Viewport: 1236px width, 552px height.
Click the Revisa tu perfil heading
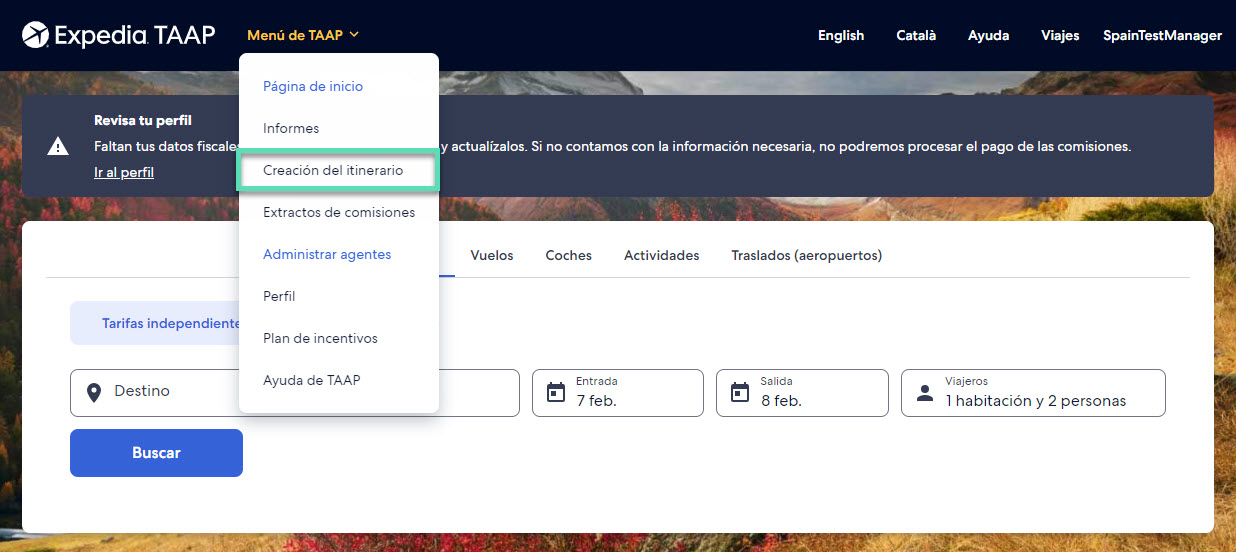(143, 120)
